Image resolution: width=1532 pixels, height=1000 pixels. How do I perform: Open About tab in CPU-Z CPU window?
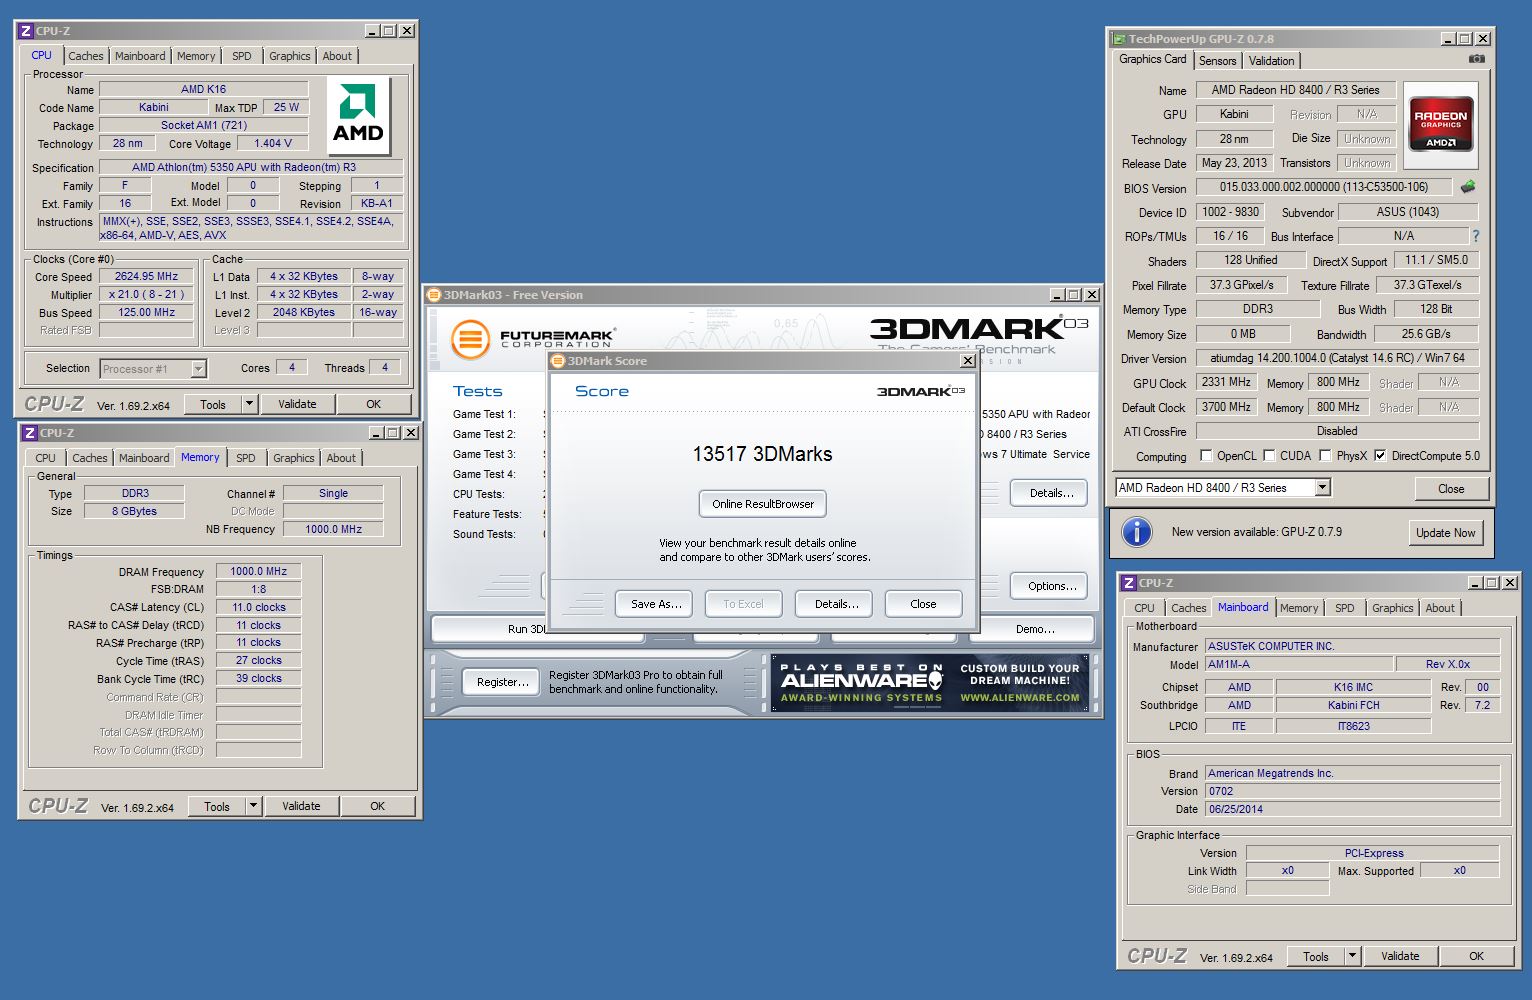[337, 56]
